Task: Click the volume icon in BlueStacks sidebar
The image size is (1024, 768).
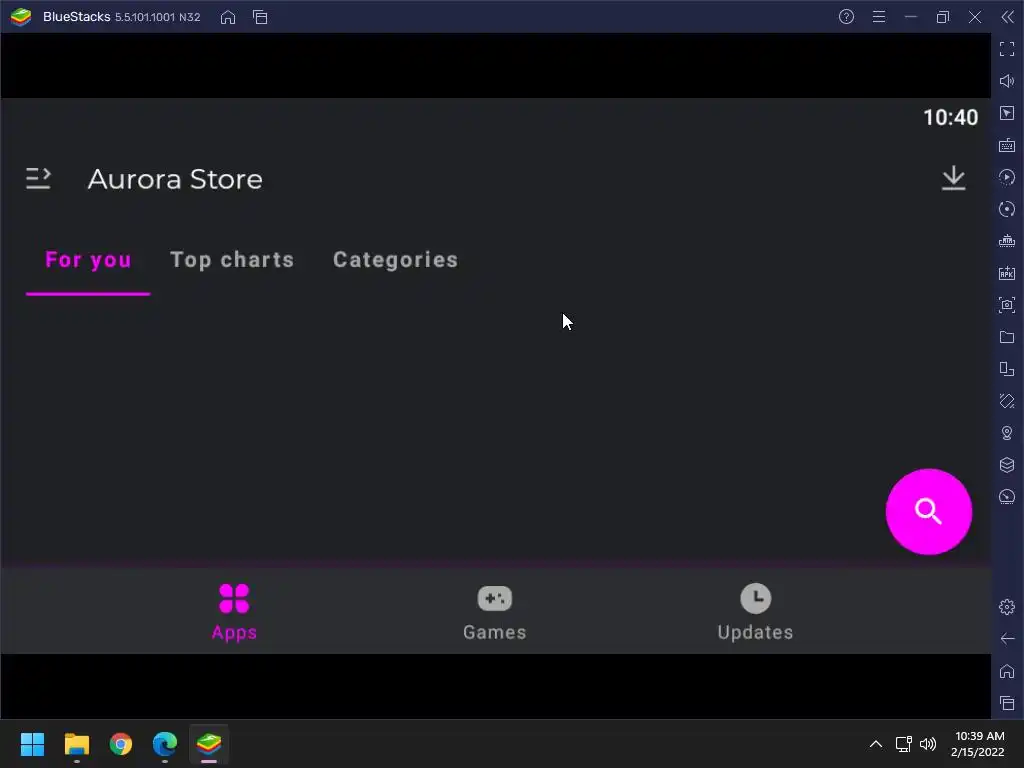Action: click(x=1007, y=81)
